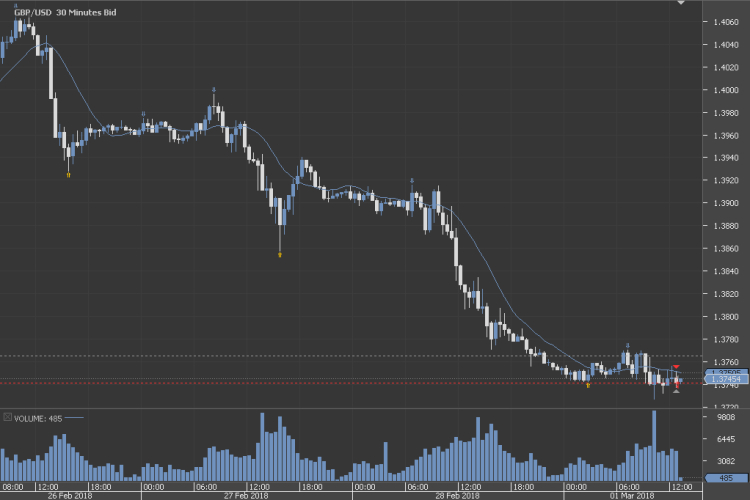Click the orange up-arrow fractal near 00:00 on 01 Mar
The image size is (750, 500).
click(x=588, y=385)
